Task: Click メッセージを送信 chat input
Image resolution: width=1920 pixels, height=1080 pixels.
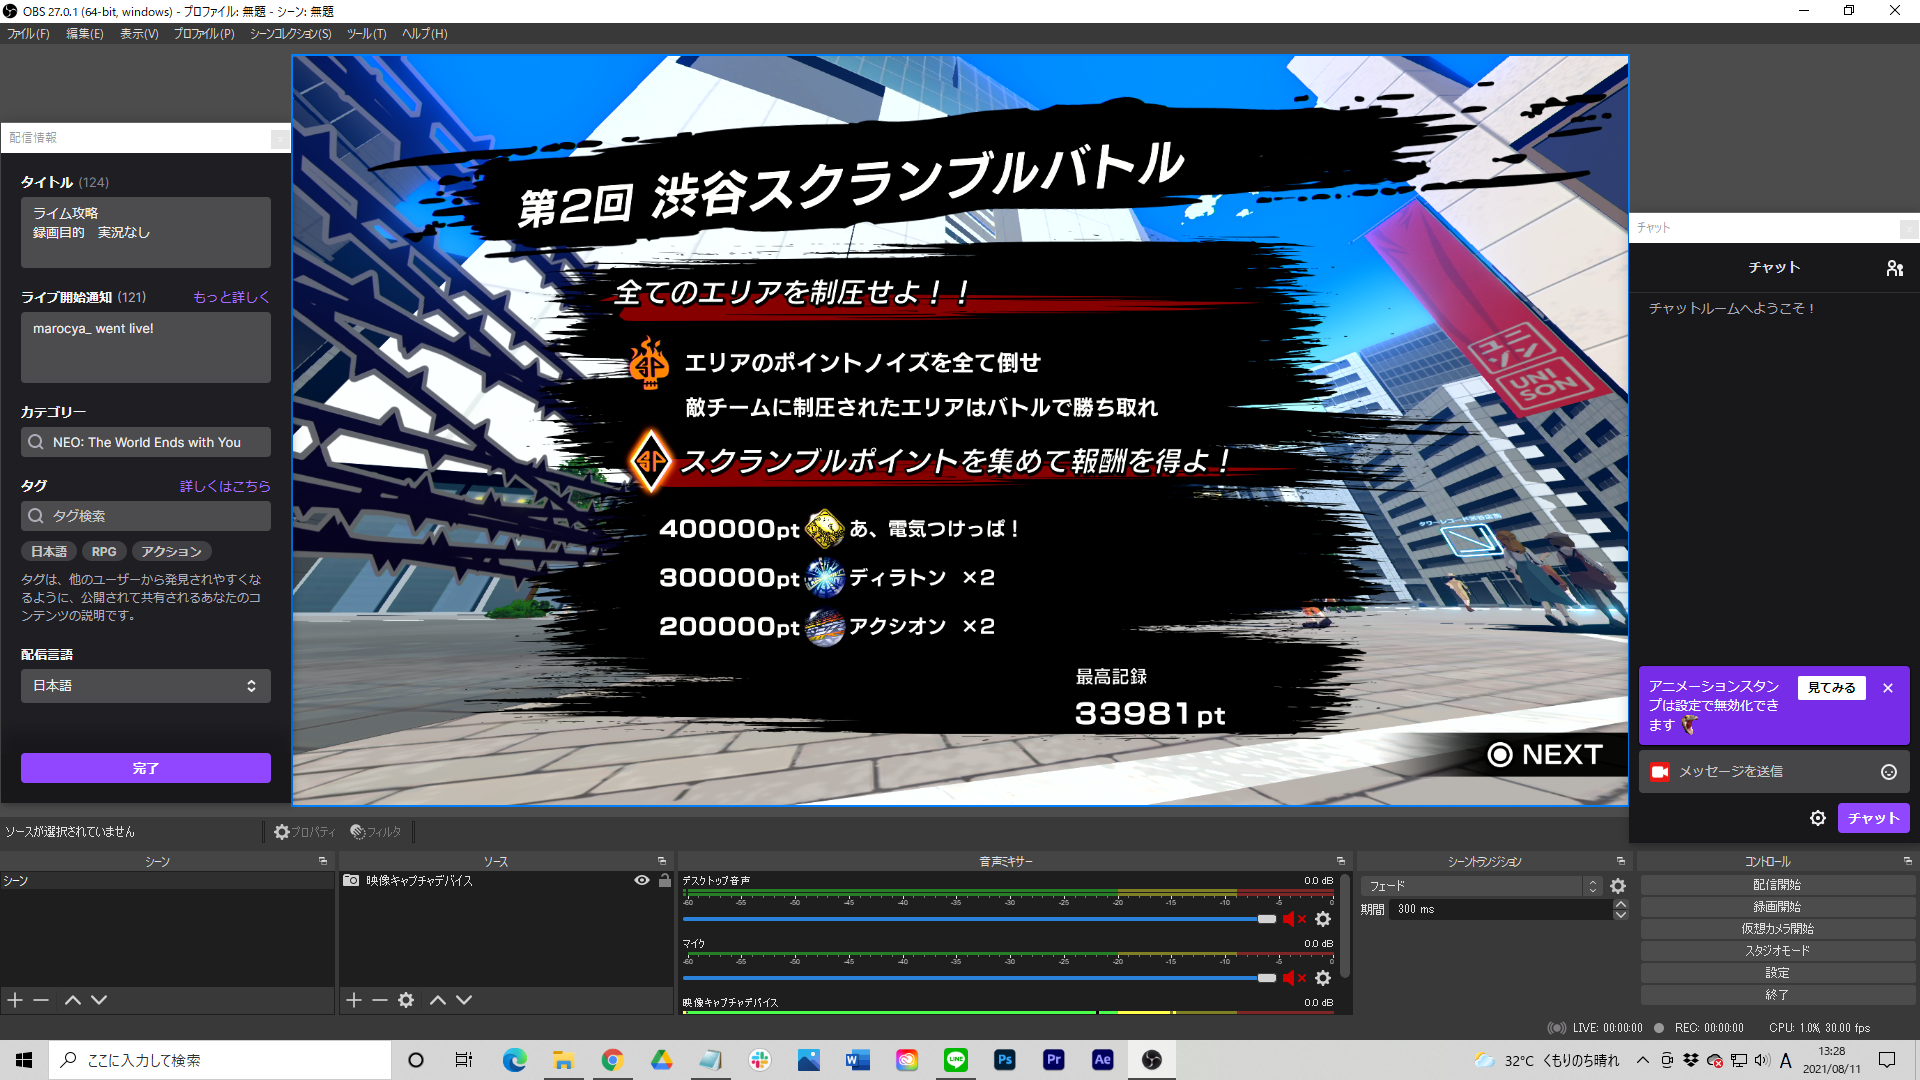Action: [1775, 772]
